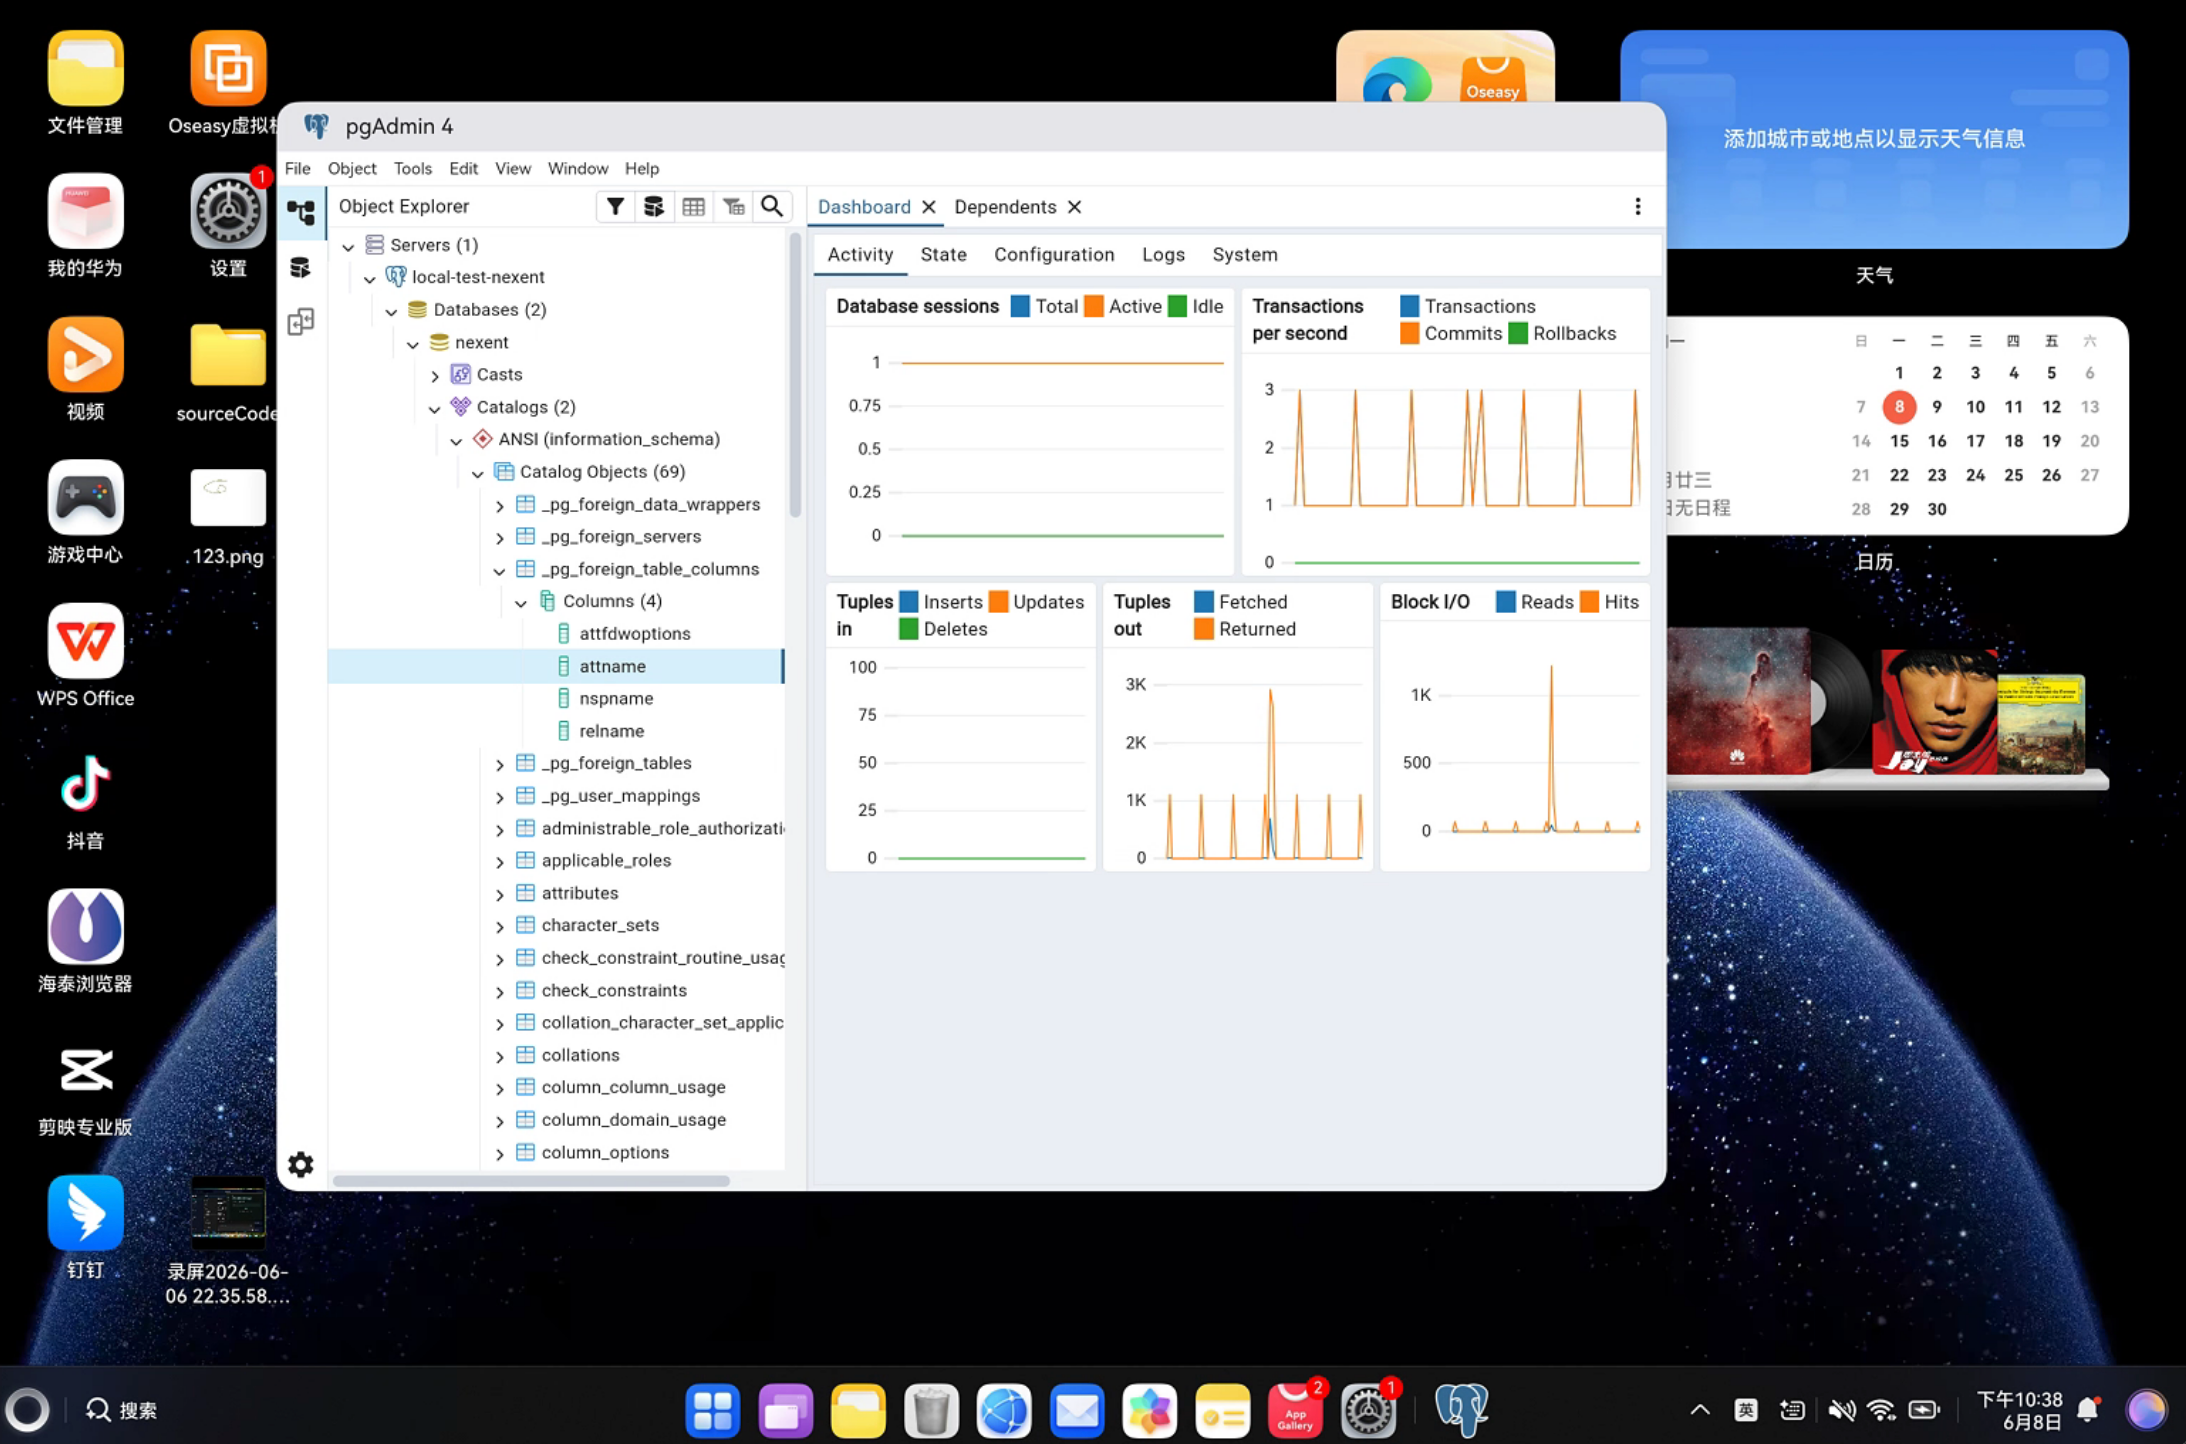The width and height of the screenshot is (2186, 1444).
Task: Switch to the Logs tab
Action: coord(1163,254)
